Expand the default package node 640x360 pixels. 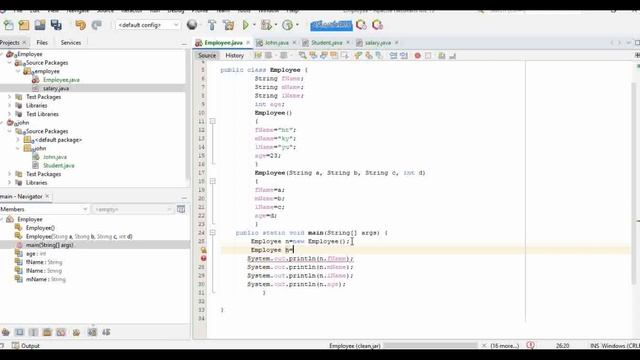(x=18, y=140)
